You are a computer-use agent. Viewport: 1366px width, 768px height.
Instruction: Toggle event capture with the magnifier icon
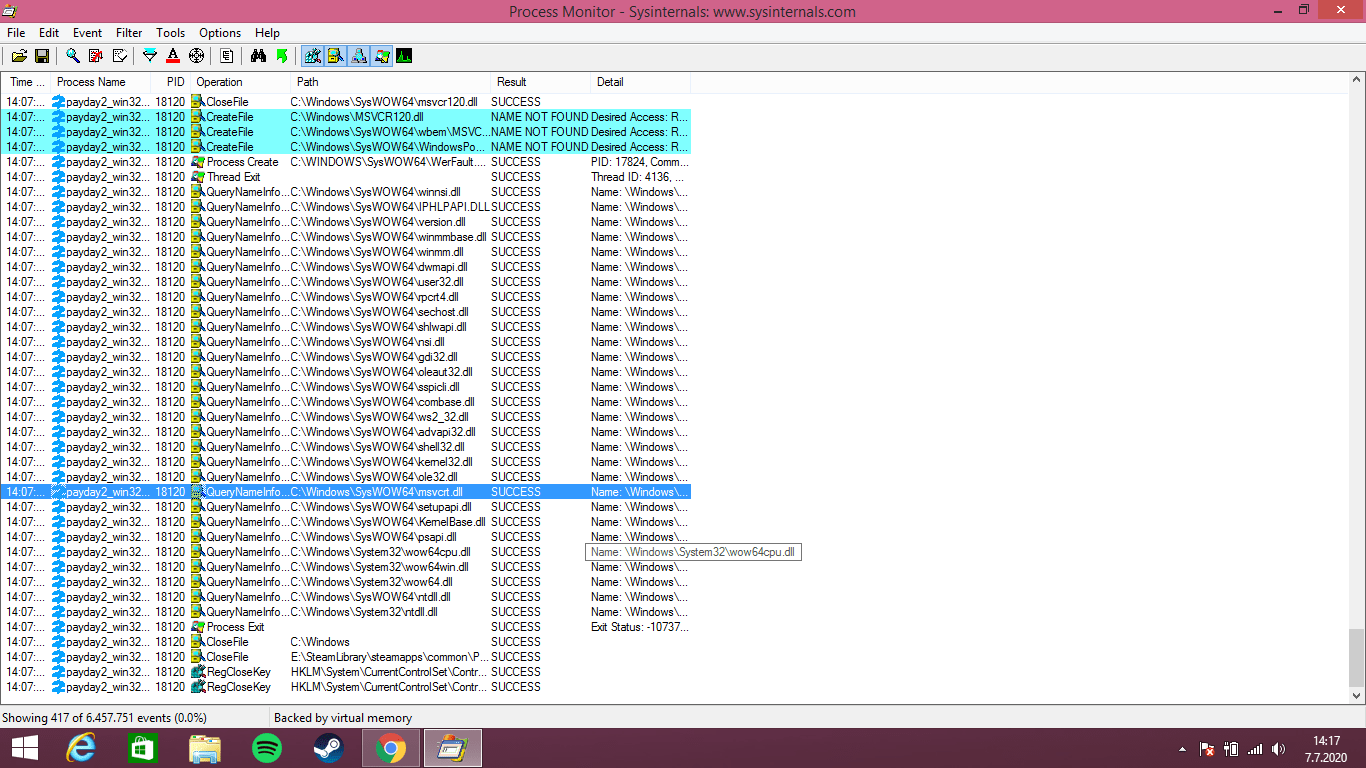pyautogui.click(x=73, y=56)
